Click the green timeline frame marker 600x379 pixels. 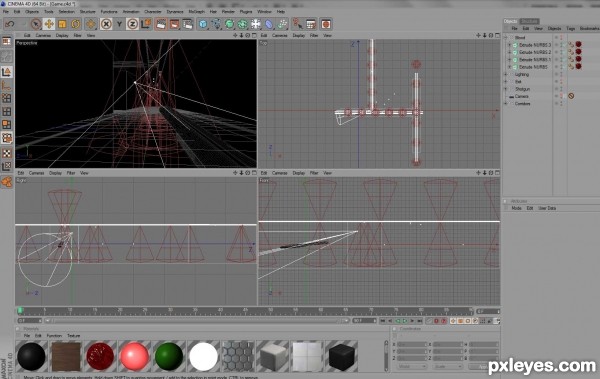(x=20, y=310)
